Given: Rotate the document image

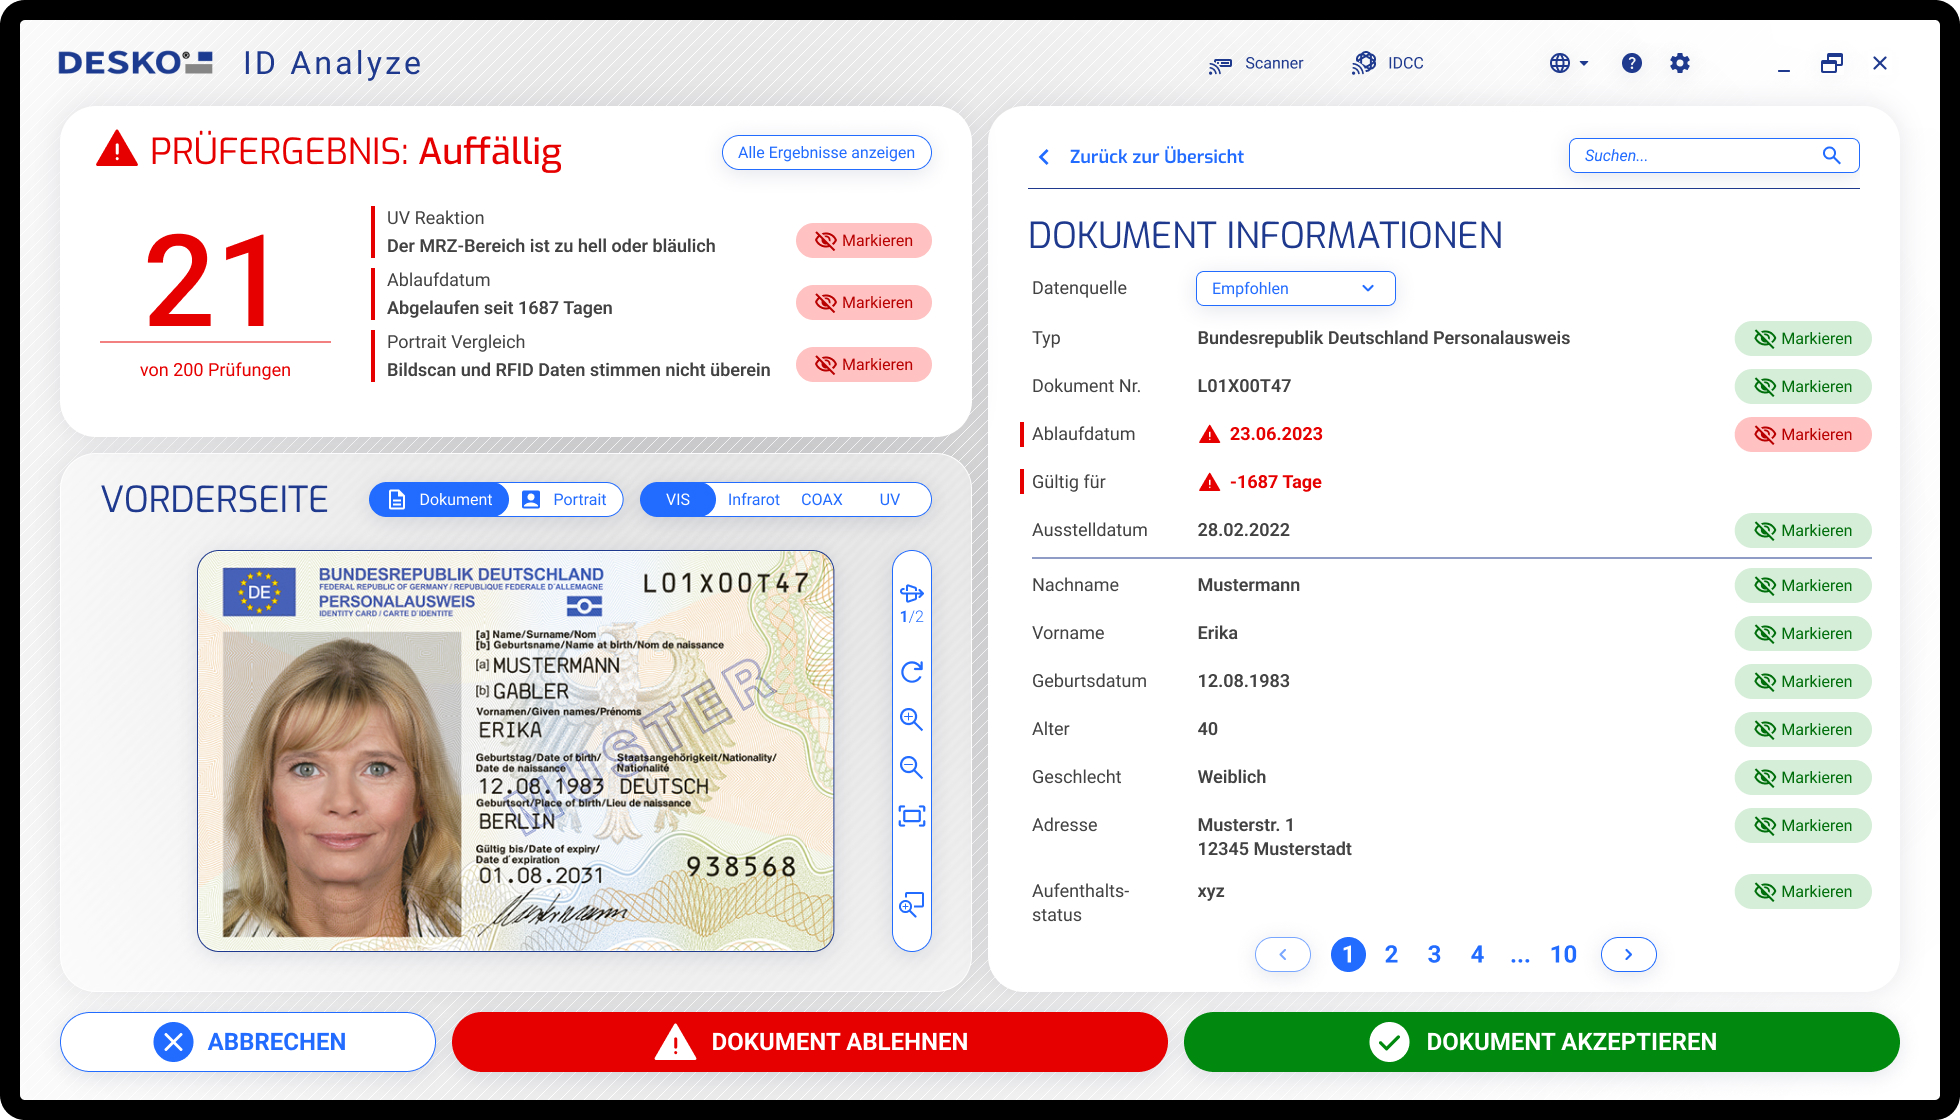Looking at the screenshot, I should 911,672.
